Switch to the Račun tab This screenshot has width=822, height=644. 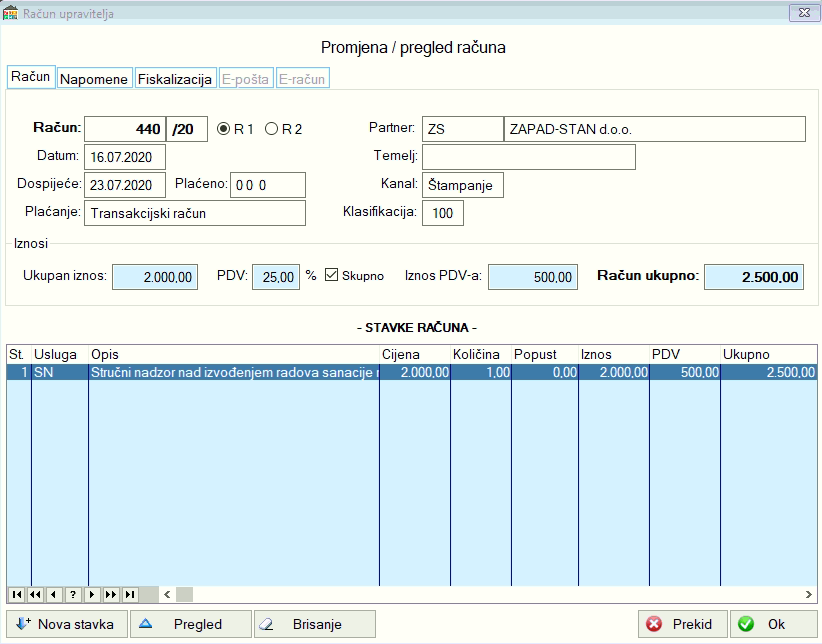(x=31, y=77)
